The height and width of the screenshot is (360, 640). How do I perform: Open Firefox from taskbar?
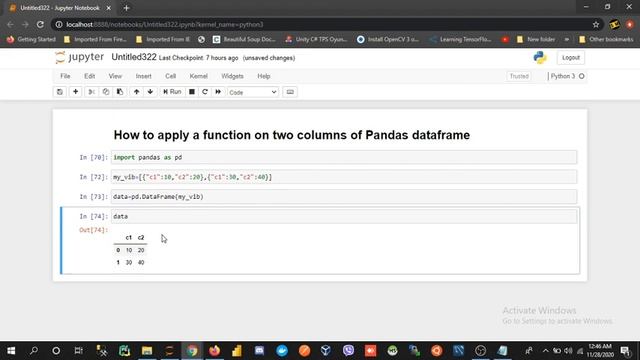214,351
